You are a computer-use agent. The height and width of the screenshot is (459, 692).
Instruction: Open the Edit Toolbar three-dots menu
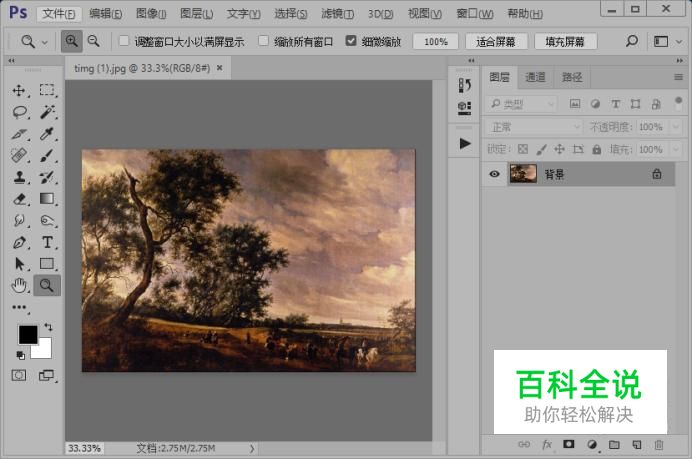[x=19, y=307]
